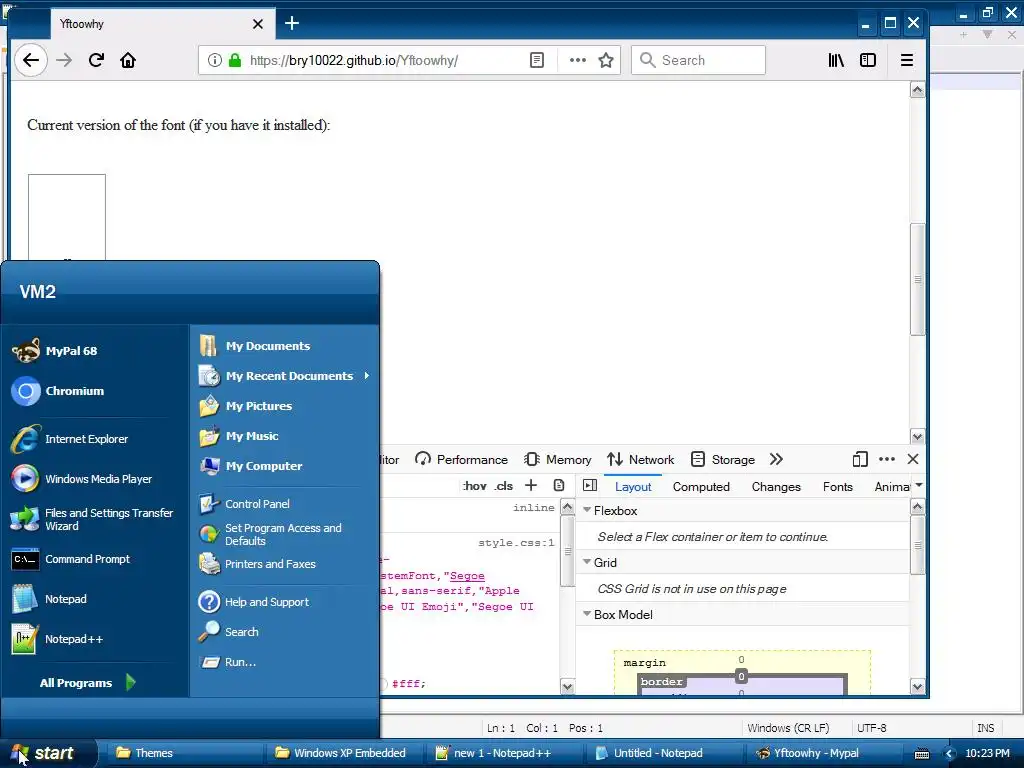Open My Documents folder
The image size is (1024, 768).
point(255,345)
